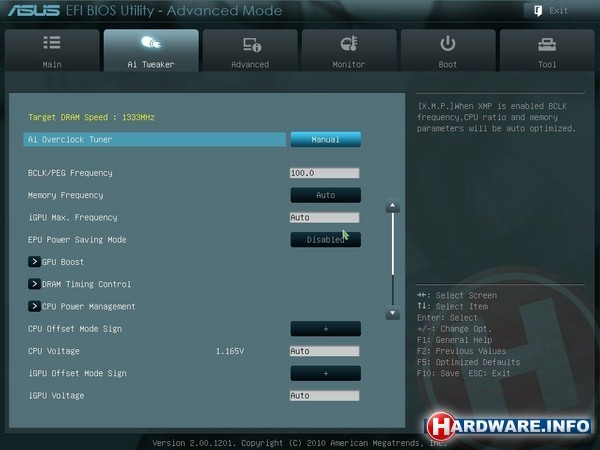Click the Exit button
Image resolution: width=600 pixels, height=450 pixels.
click(553, 11)
